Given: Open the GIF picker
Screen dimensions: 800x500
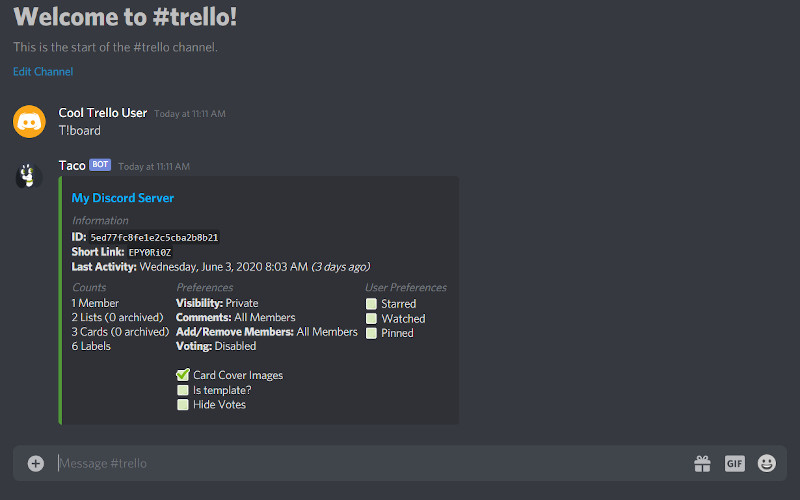Looking at the screenshot, I should (735, 463).
